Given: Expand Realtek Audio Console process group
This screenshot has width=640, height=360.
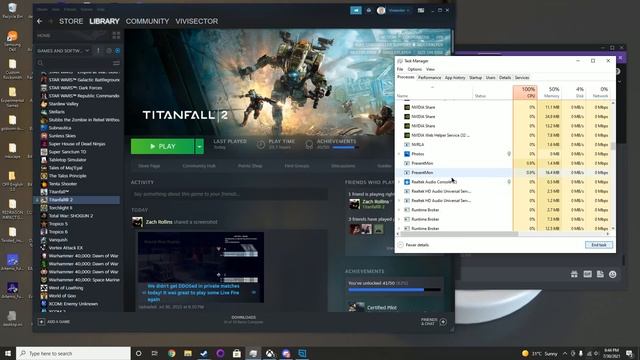Looking at the screenshot, I should 399,182.
